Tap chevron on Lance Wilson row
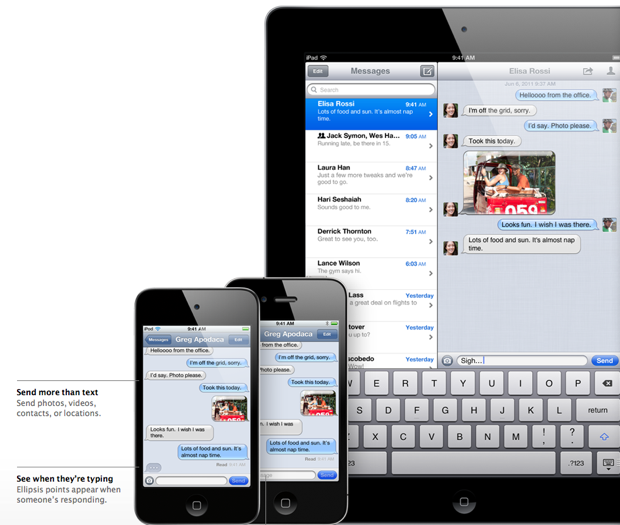This screenshot has height=525, width=620. click(431, 274)
